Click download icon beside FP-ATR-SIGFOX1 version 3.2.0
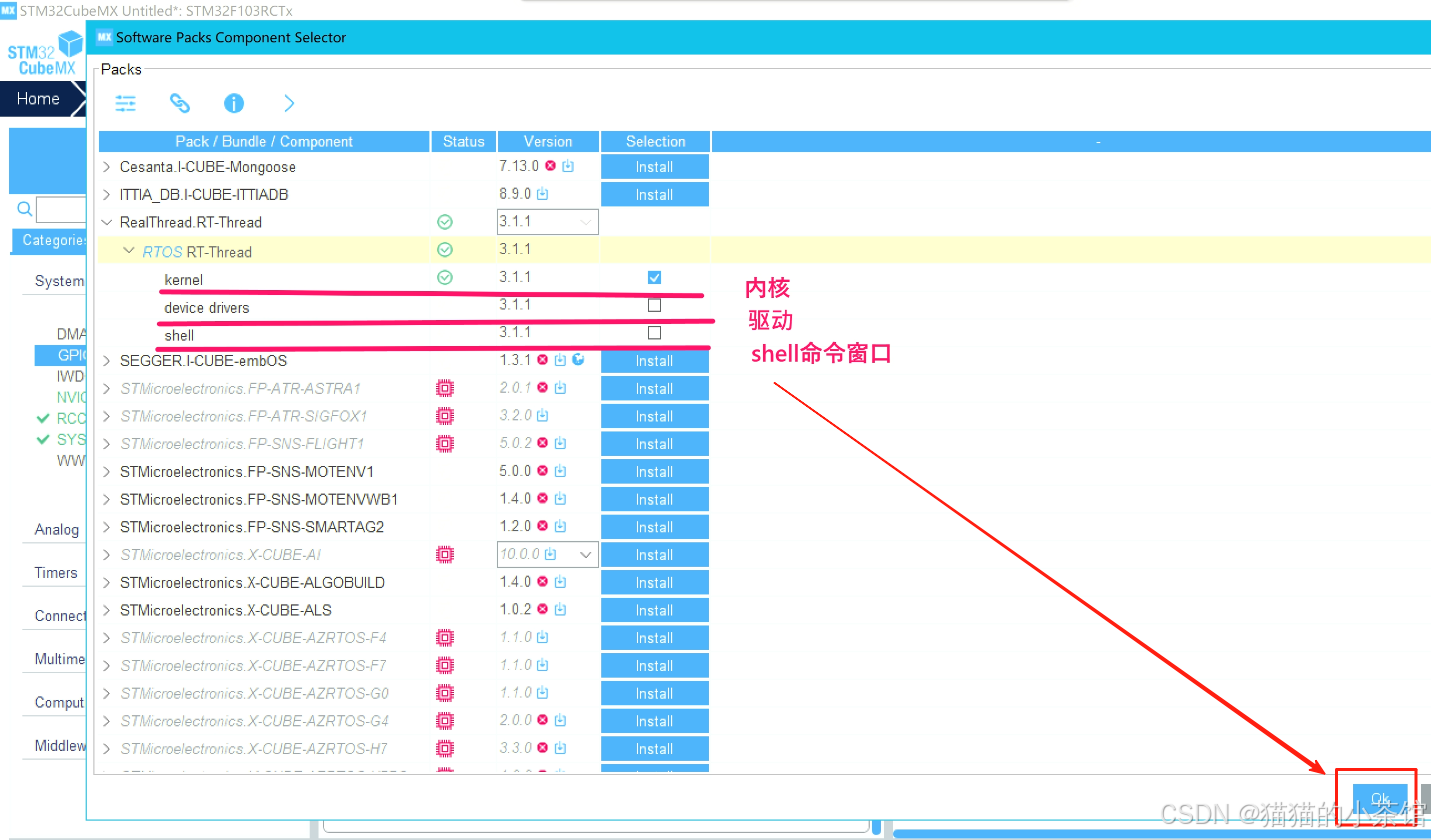1431x840 pixels. (x=542, y=416)
